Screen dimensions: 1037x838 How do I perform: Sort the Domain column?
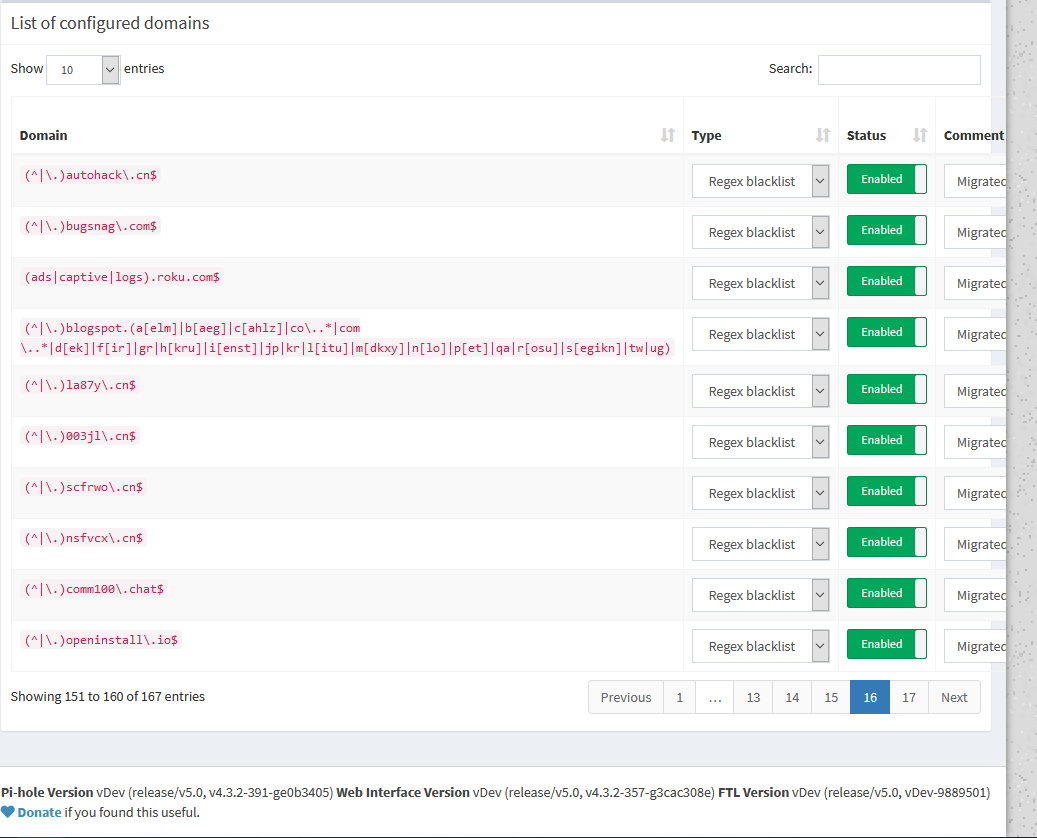tap(666, 135)
